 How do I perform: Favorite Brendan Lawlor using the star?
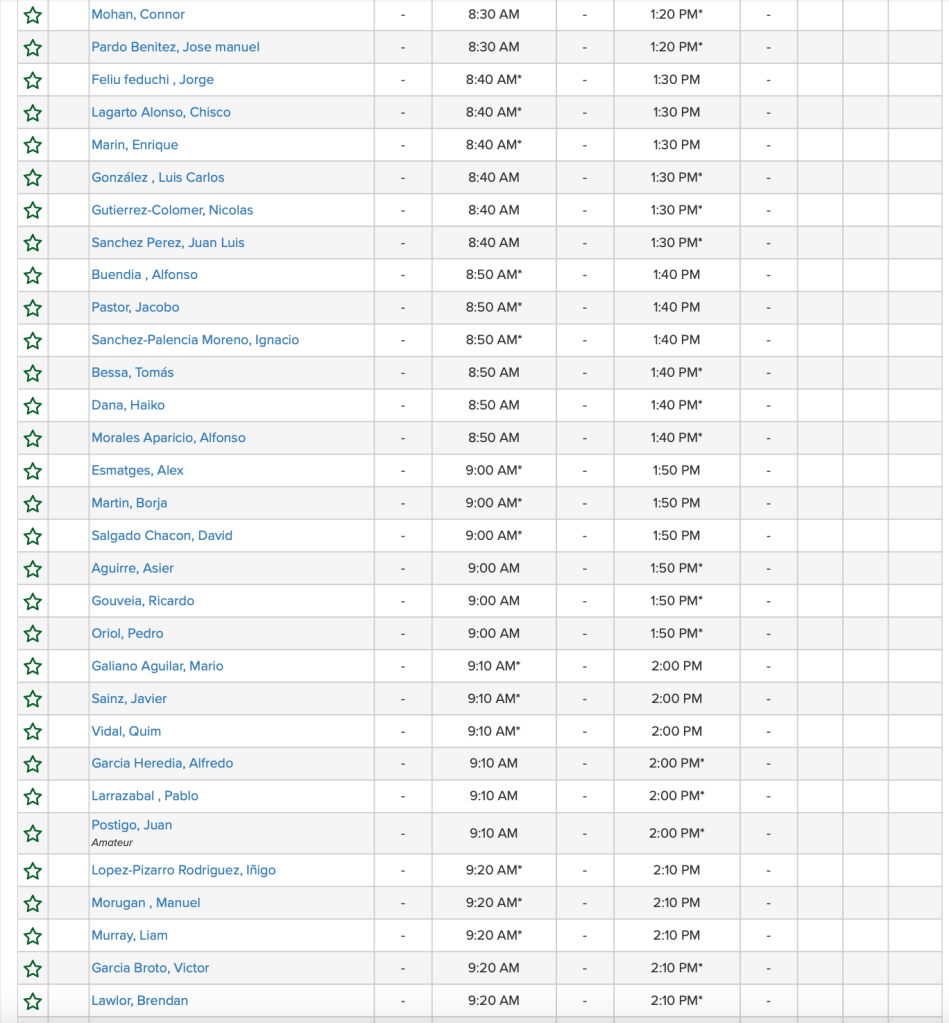(33, 1001)
